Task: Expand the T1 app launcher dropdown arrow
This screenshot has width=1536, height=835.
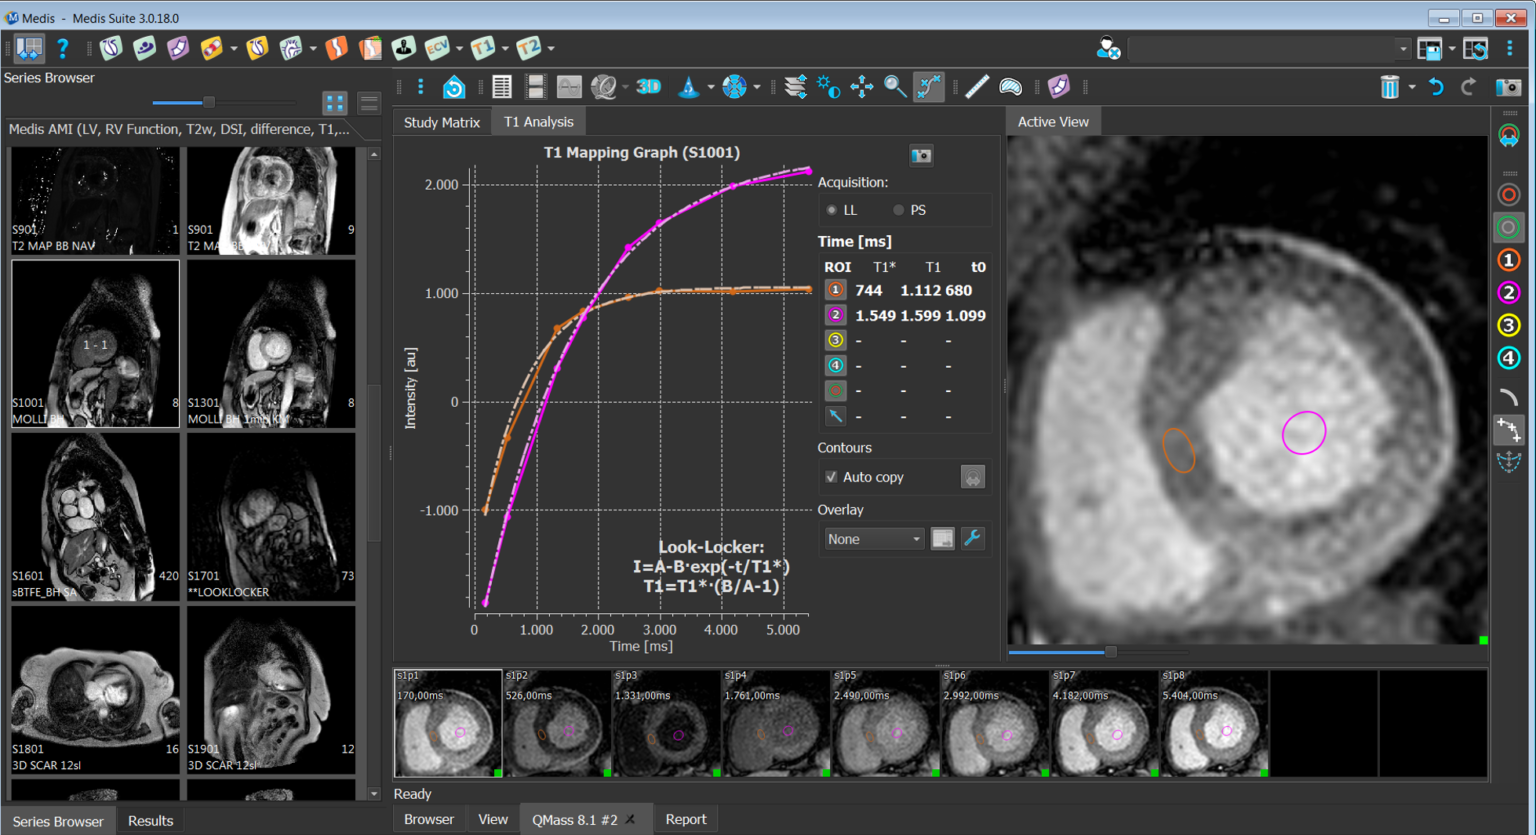Action: 505,48
